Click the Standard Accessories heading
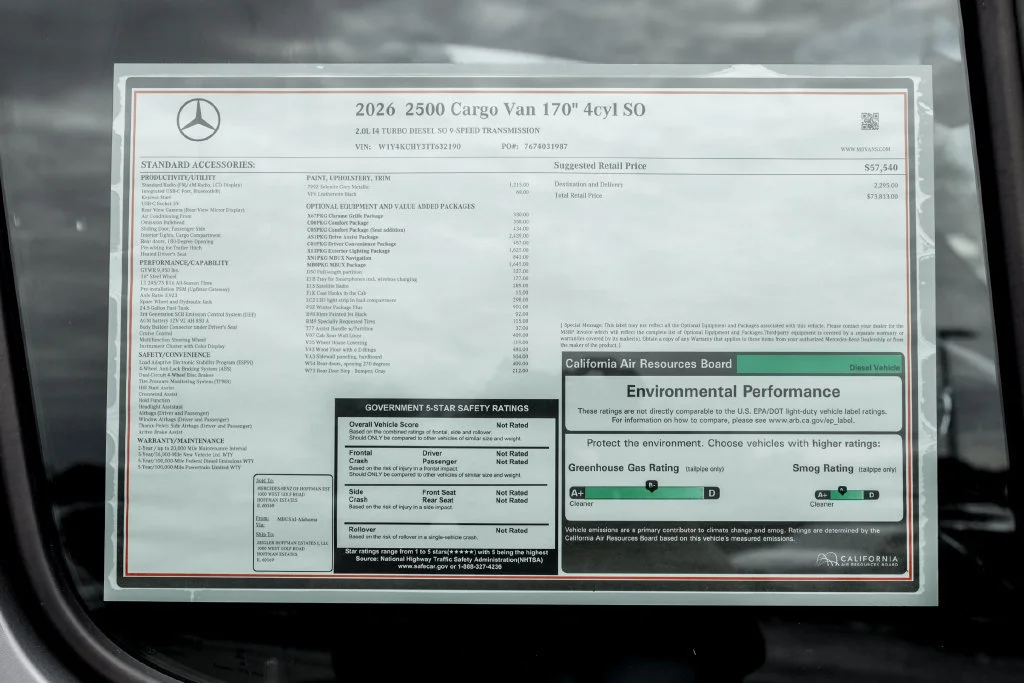Screen dimensions: 1024x683 [198, 165]
